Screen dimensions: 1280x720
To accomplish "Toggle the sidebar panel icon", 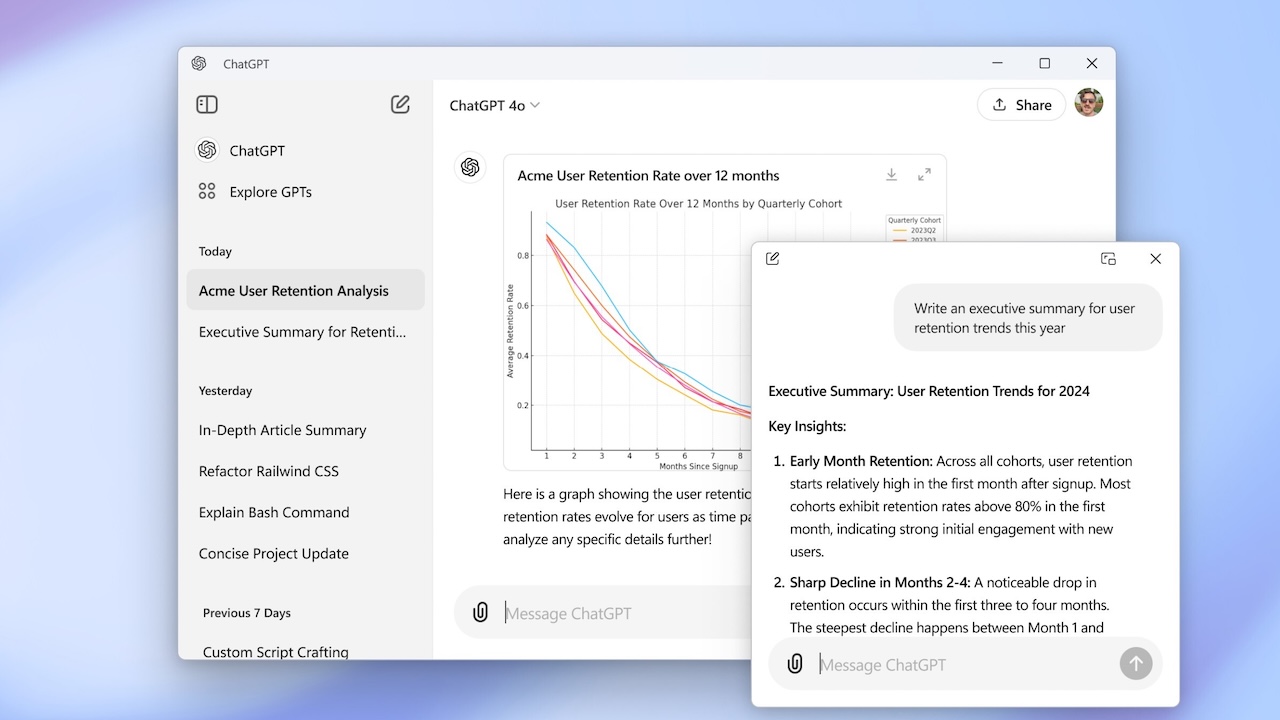I will point(207,105).
